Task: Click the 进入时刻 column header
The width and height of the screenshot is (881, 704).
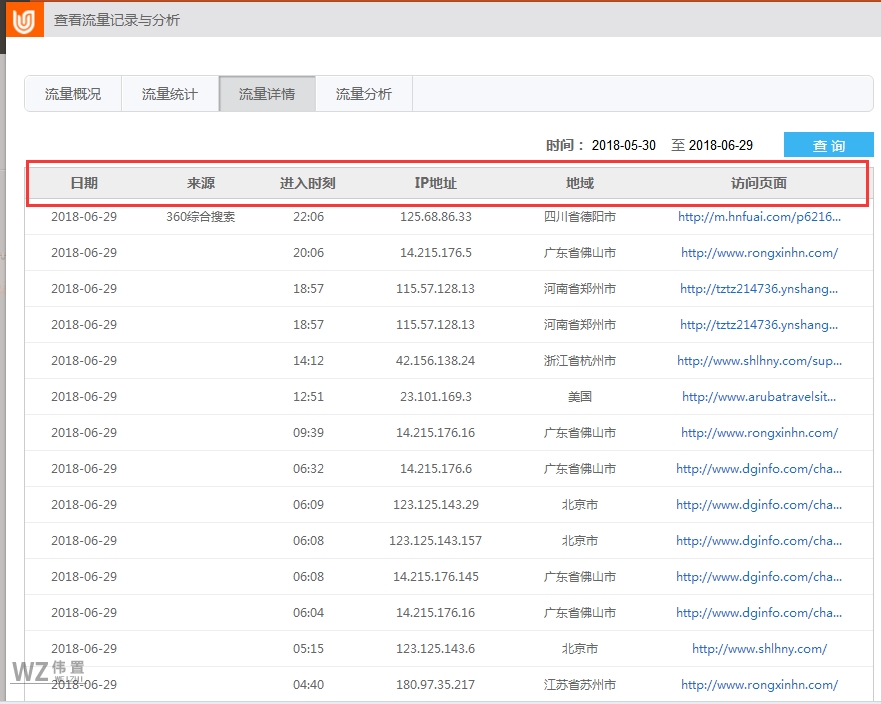Action: pos(307,183)
